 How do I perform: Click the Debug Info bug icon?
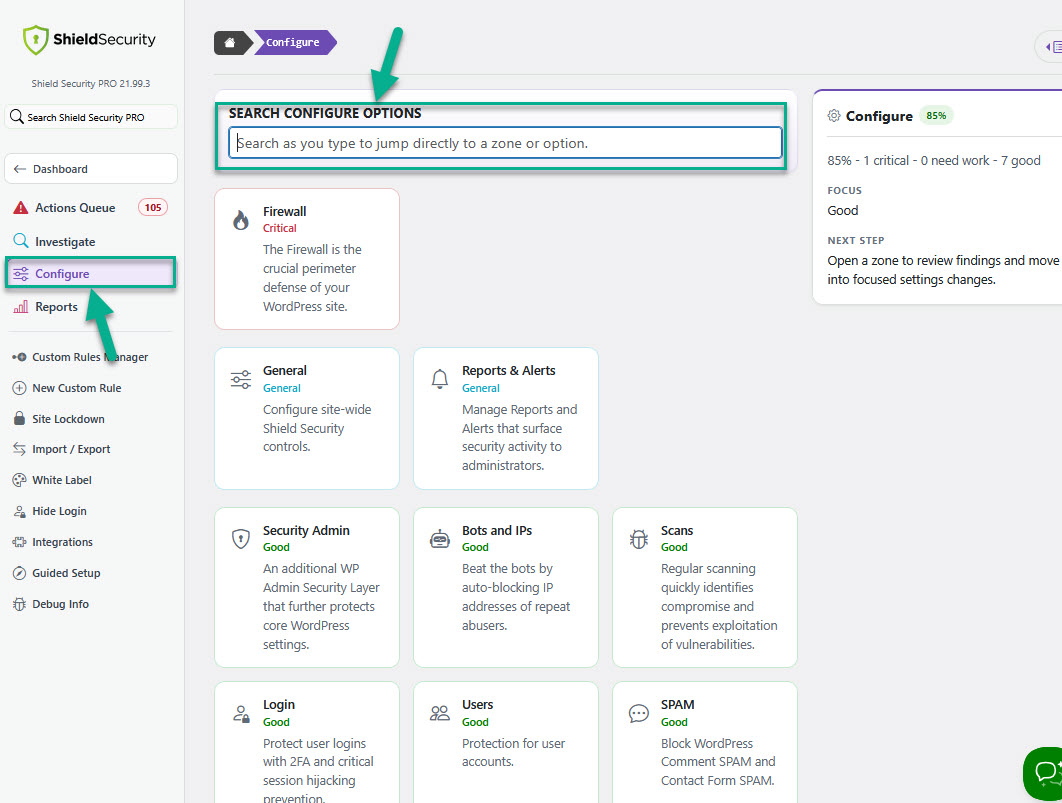click(x=19, y=604)
